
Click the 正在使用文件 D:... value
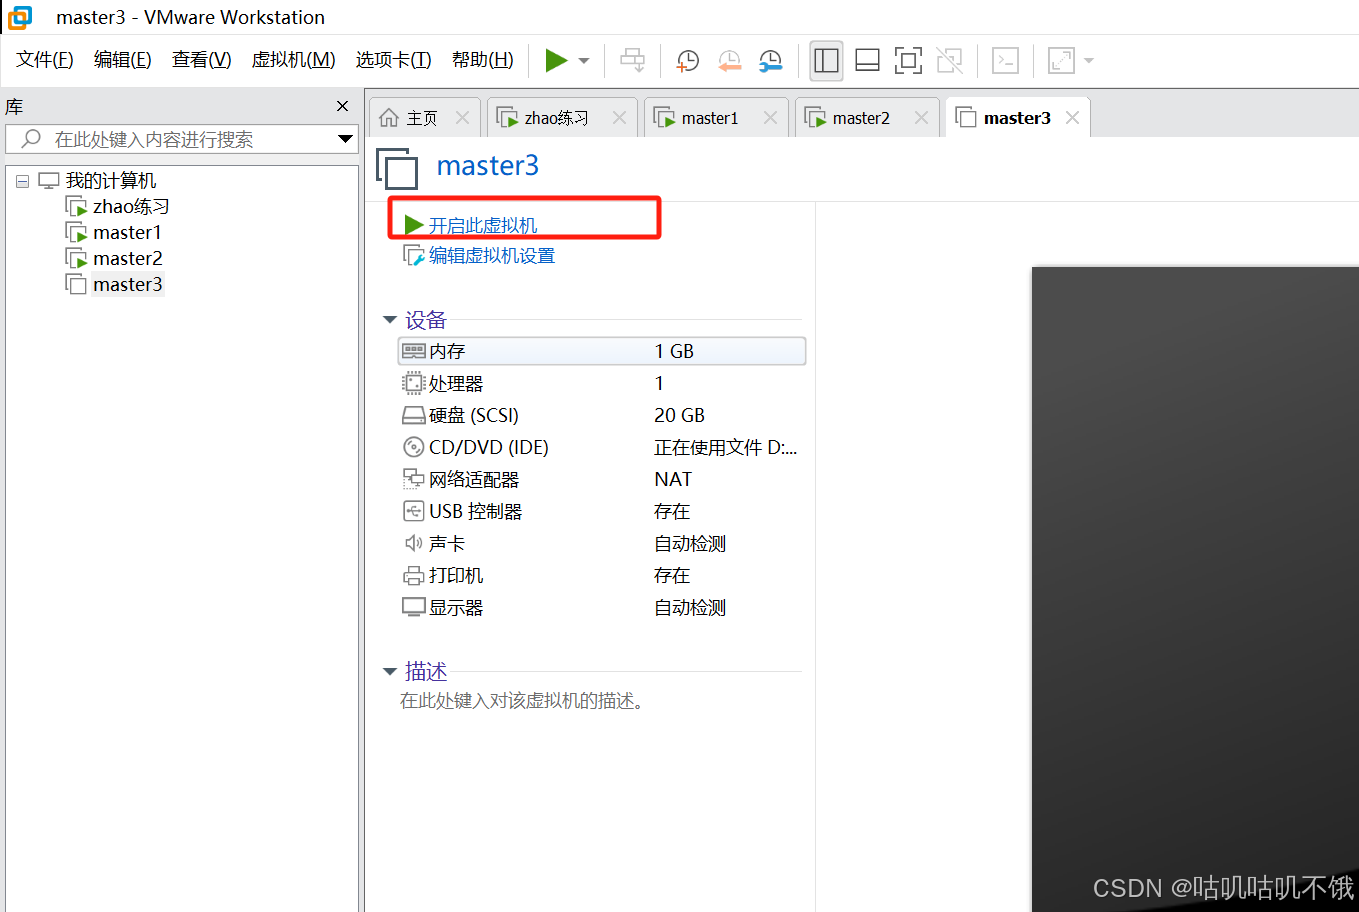click(x=726, y=447)
